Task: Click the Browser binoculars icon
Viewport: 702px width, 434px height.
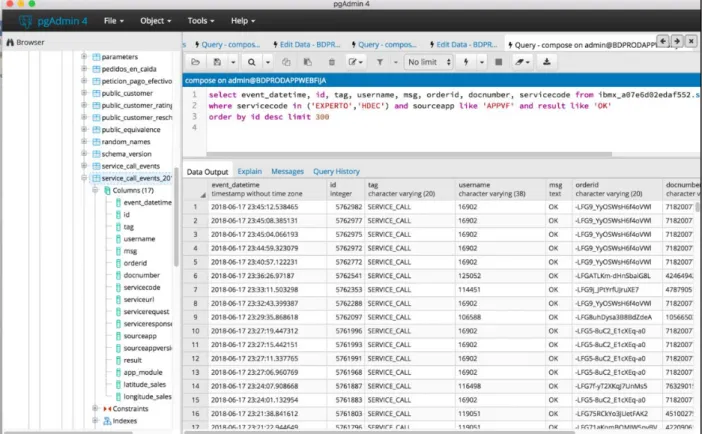Action: [x=10, y=43]
